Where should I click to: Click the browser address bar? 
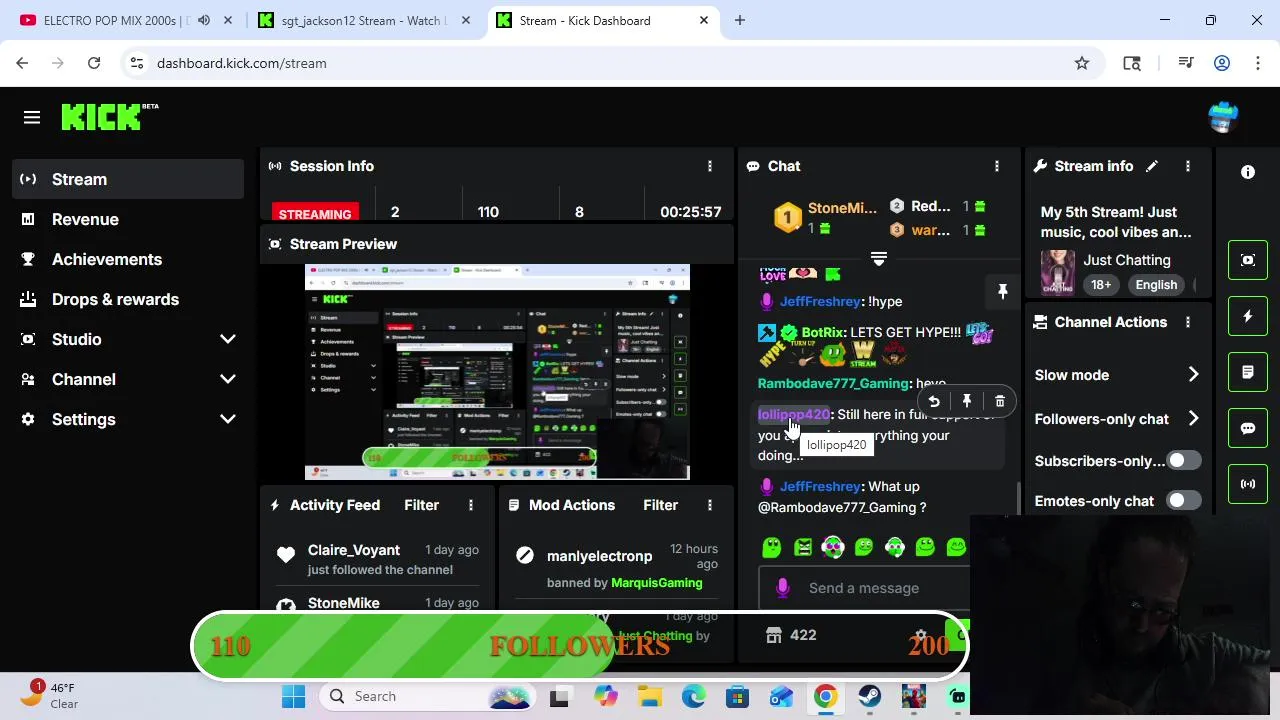point(610,63)
